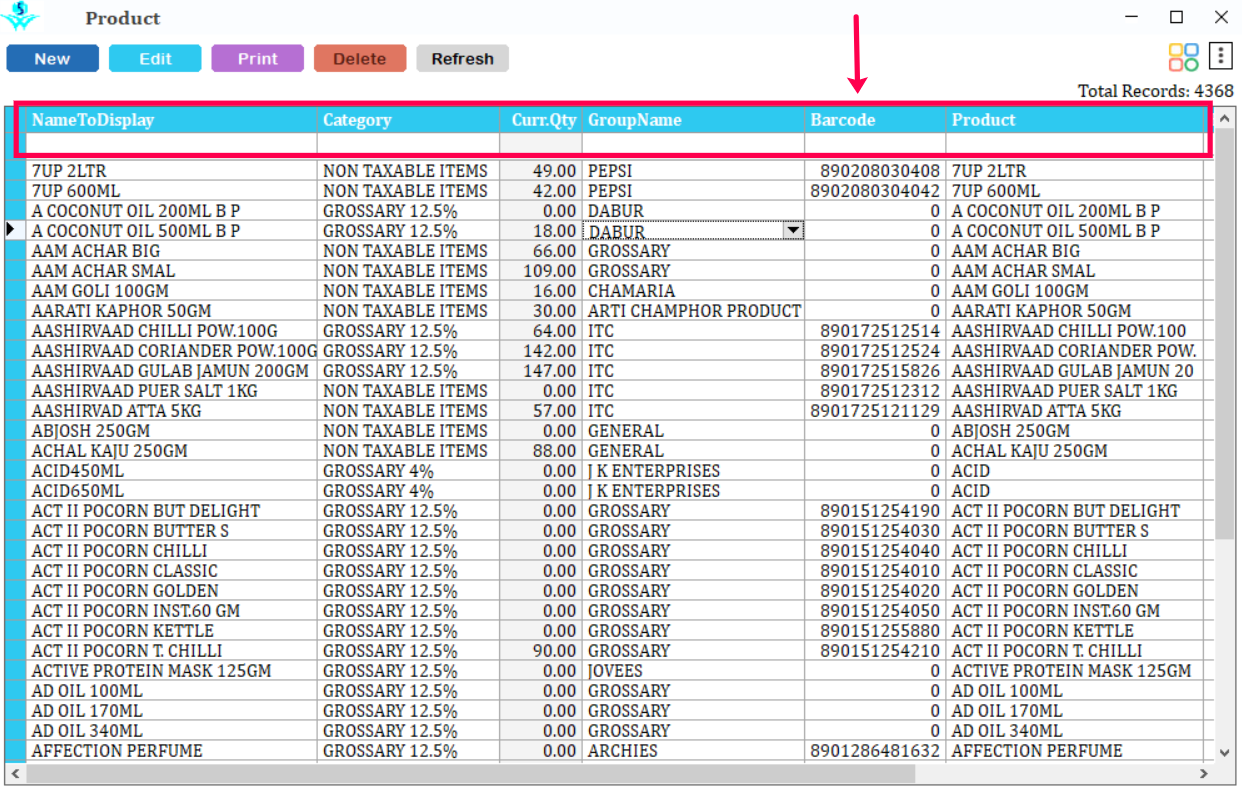The width and height of the screenshot is (1242, 789).
Task: Sort by Barcode column header
Action: tap(875, 120)
